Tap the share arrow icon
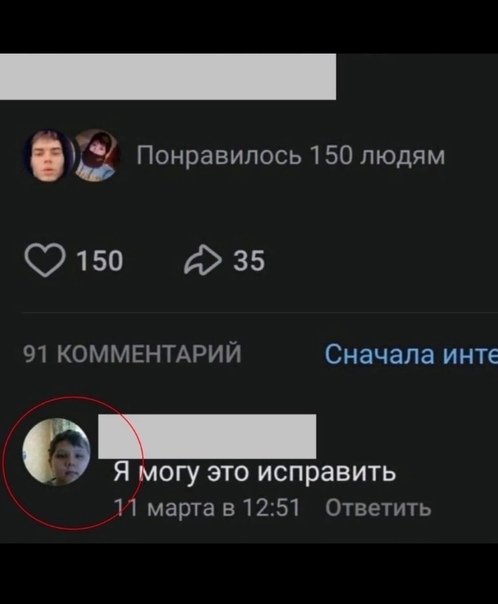Image resolution: width=498 pixels, height=604 pixels. tap(203, 260)
